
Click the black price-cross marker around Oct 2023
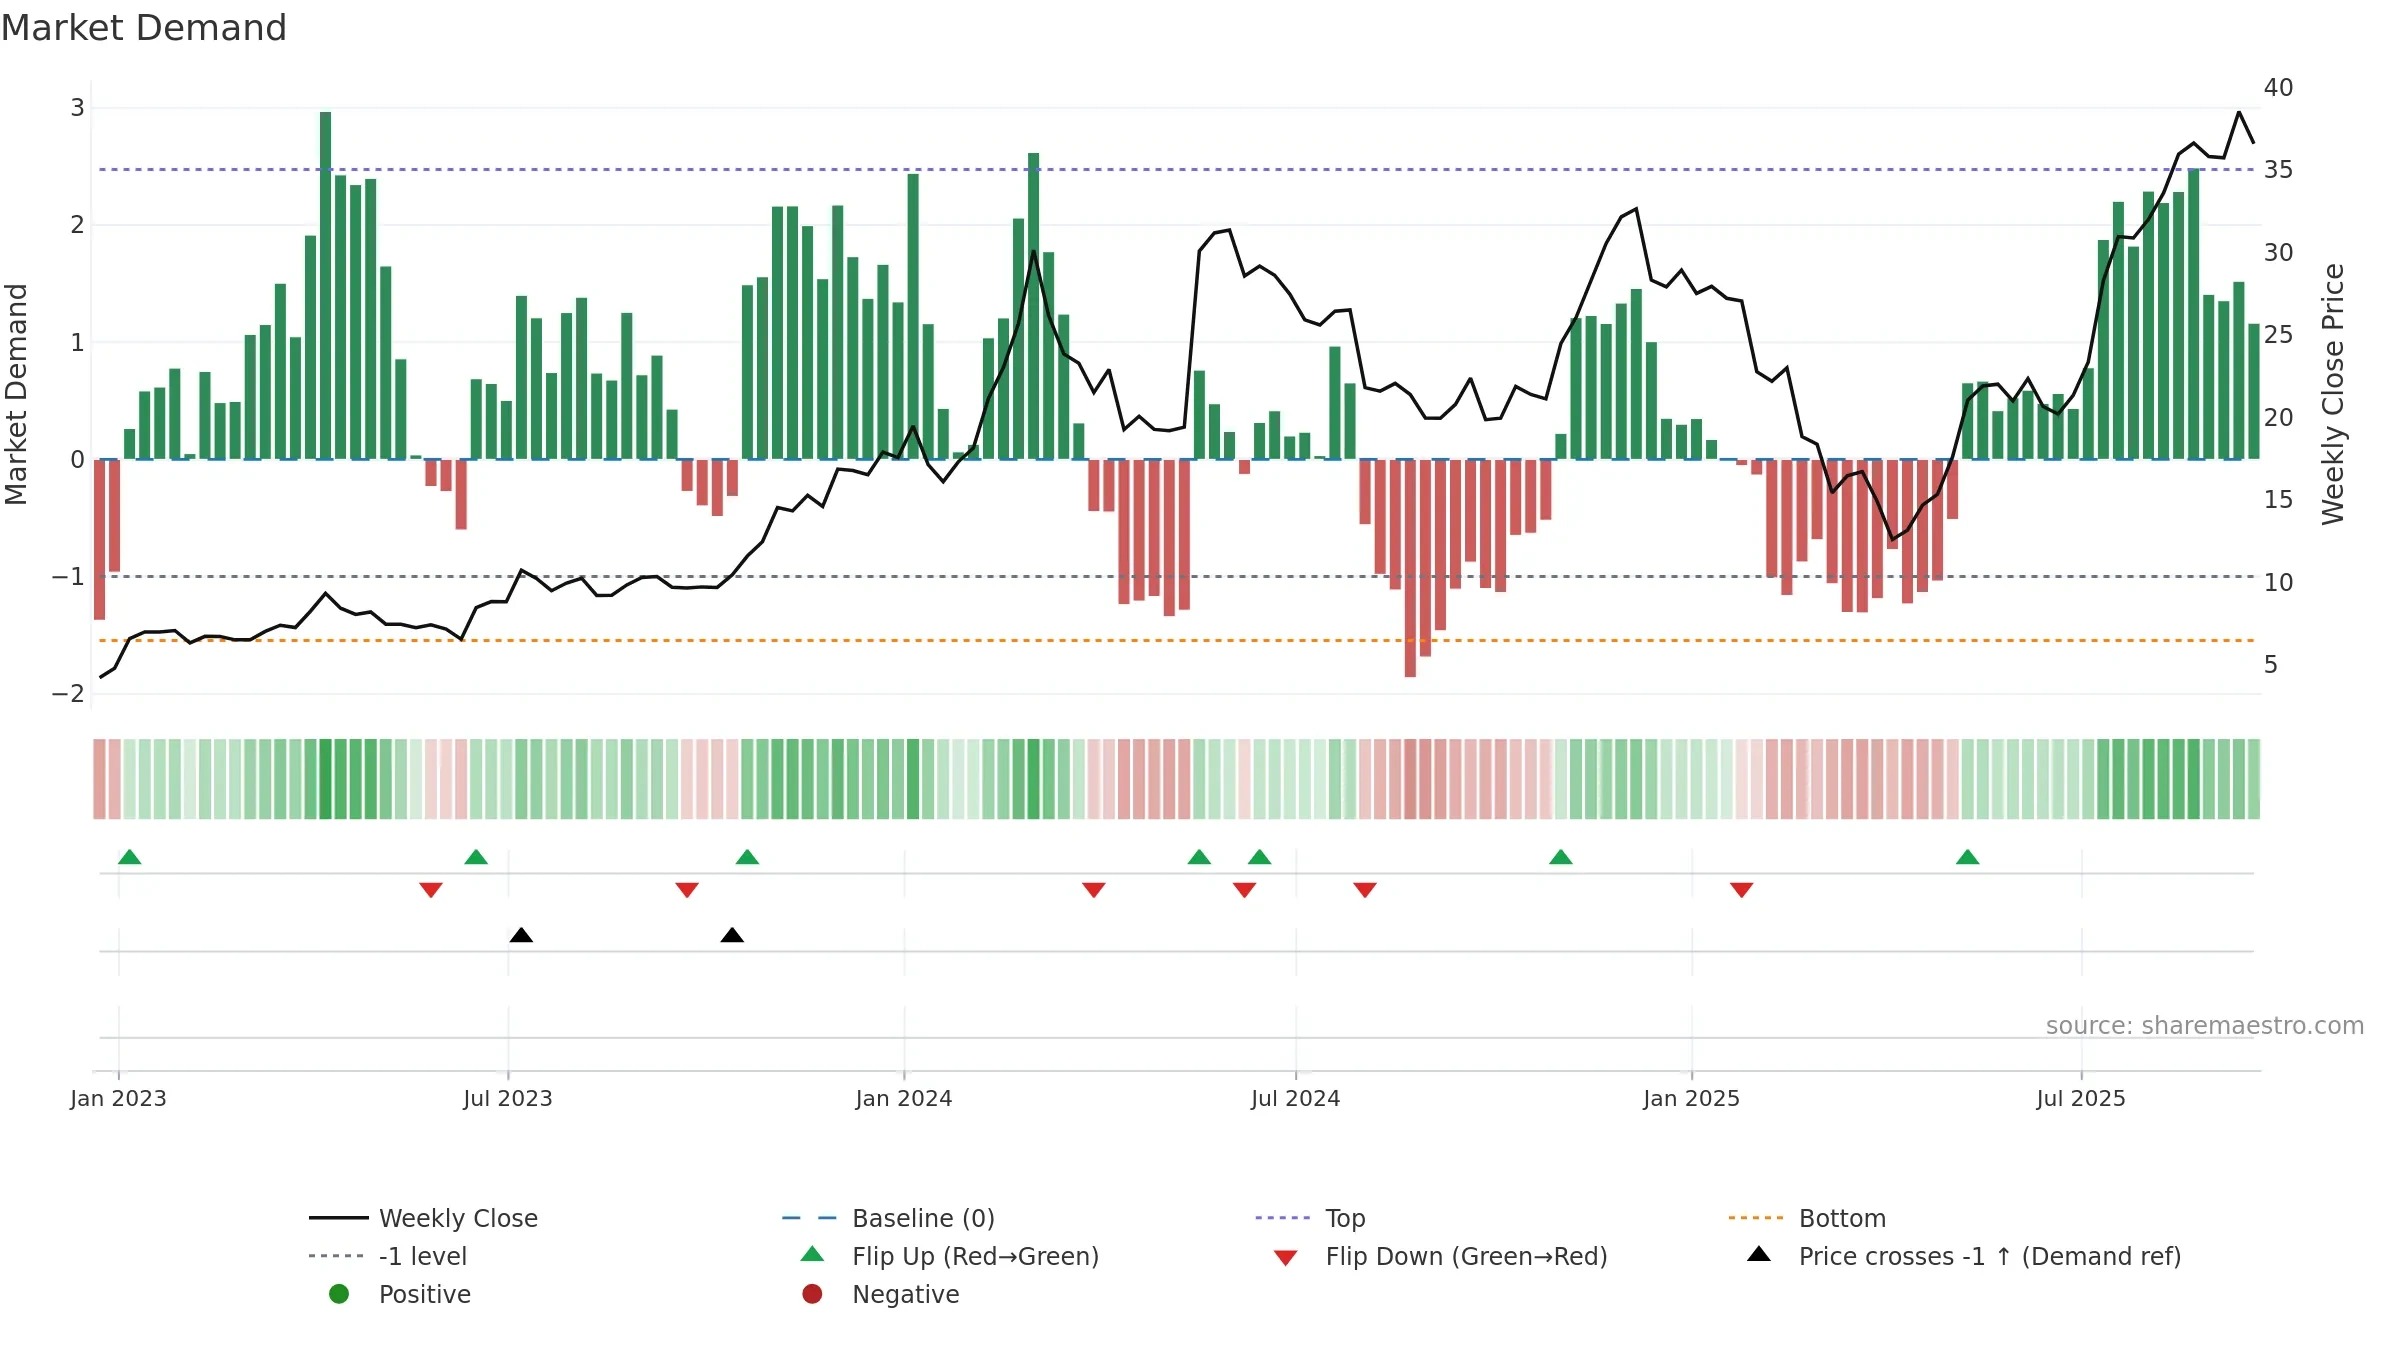pos(732,935)
